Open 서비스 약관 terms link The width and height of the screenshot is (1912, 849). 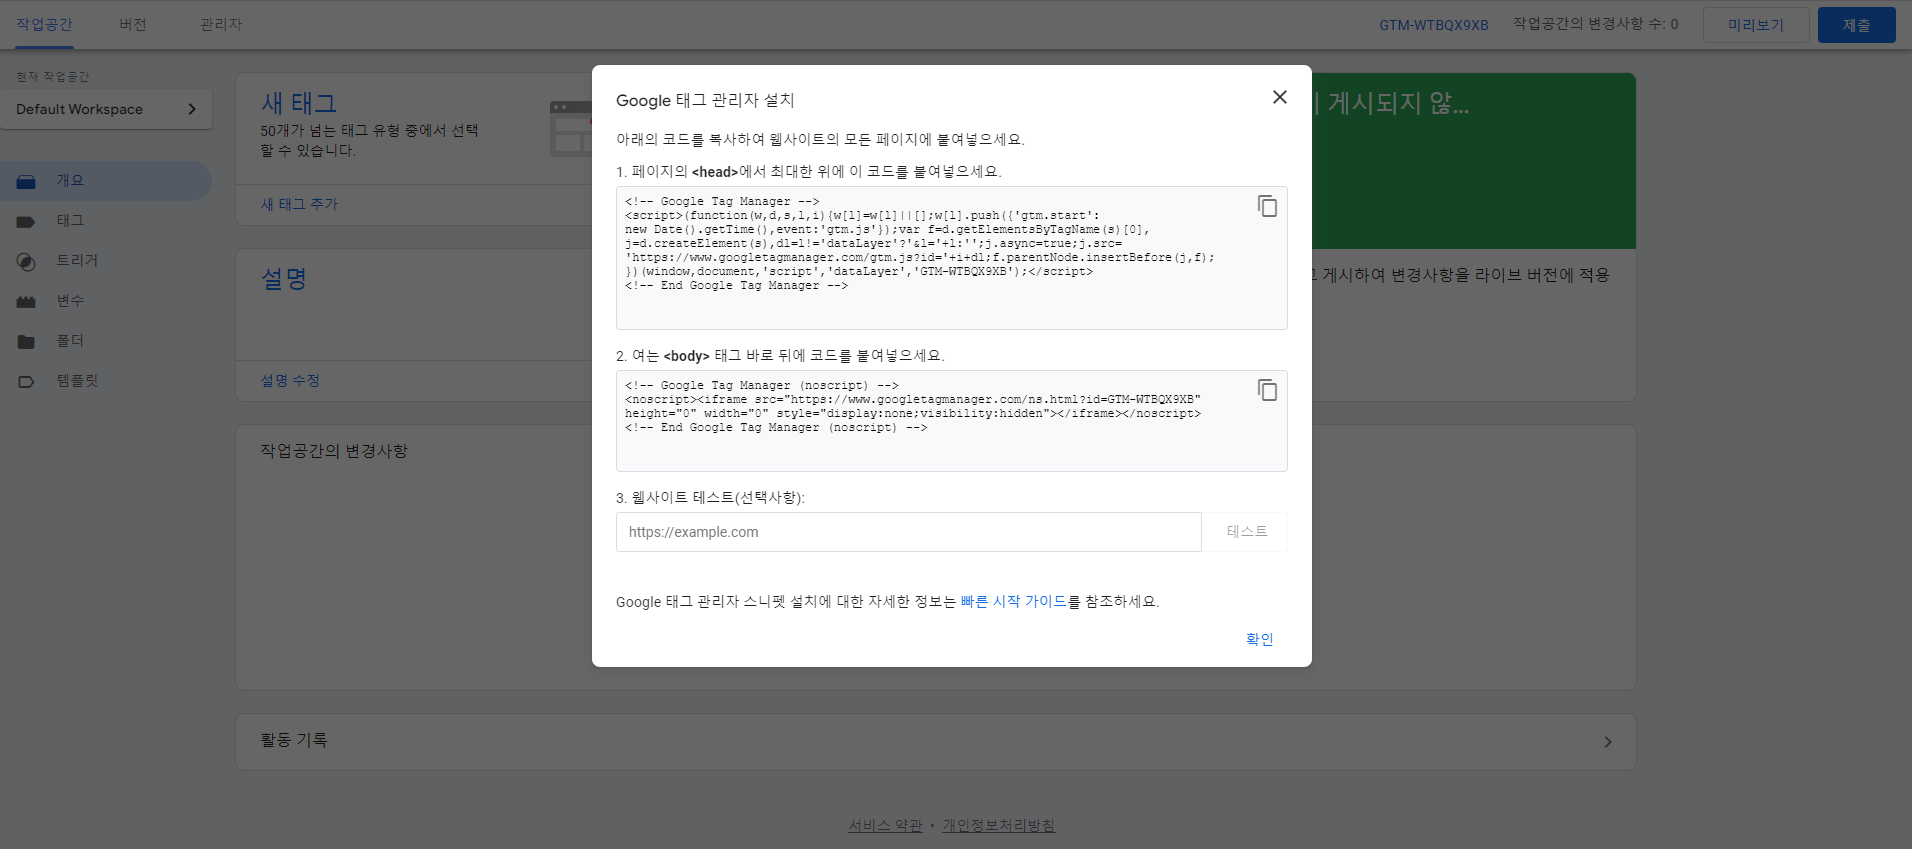[885, 825]
